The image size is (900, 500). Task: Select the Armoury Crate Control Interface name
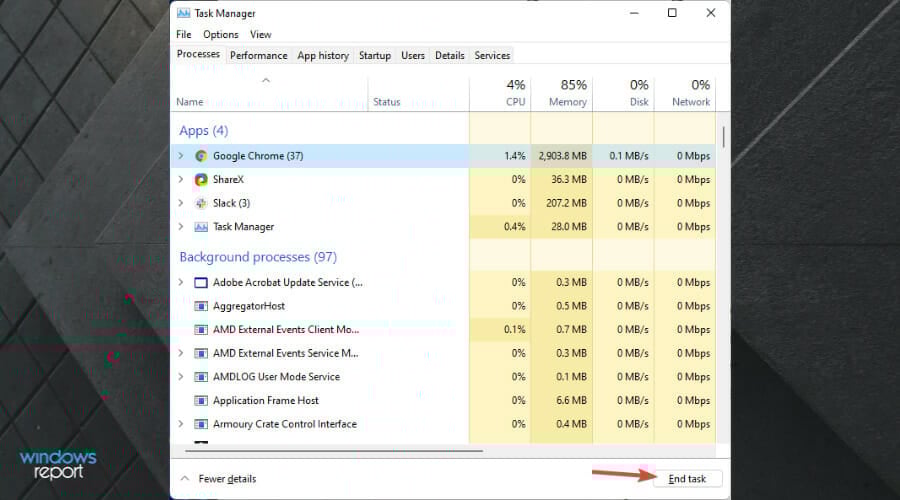[x=285, y=424]
